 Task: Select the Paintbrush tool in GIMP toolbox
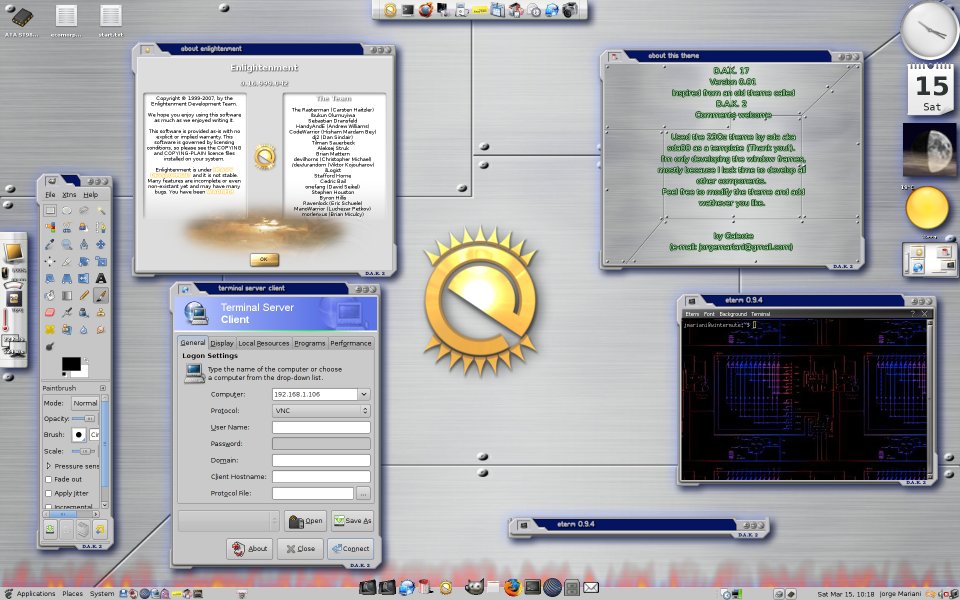tap(101, 295)
